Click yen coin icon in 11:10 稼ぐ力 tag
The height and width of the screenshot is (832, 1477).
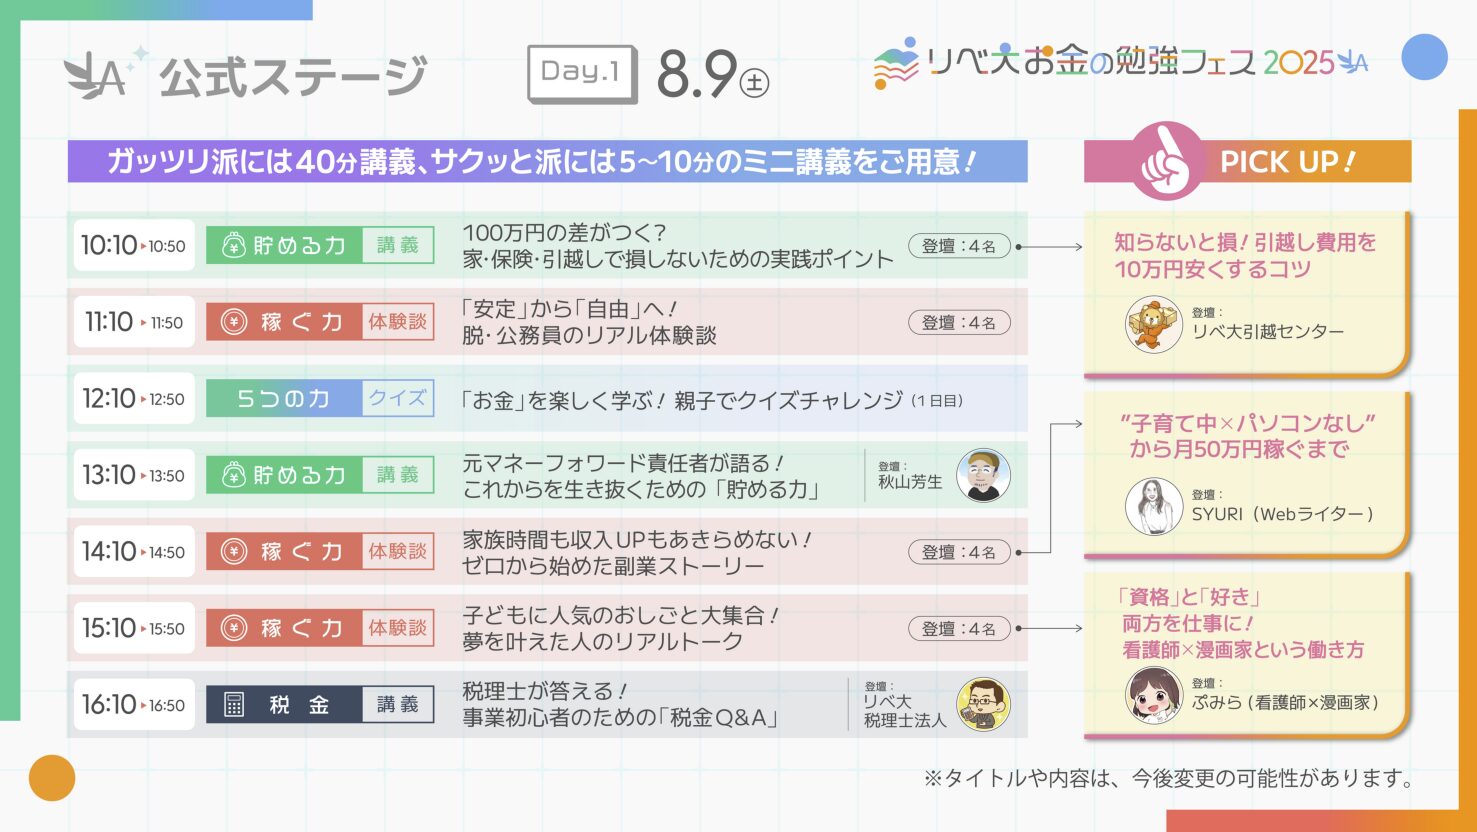pos(233,322)
